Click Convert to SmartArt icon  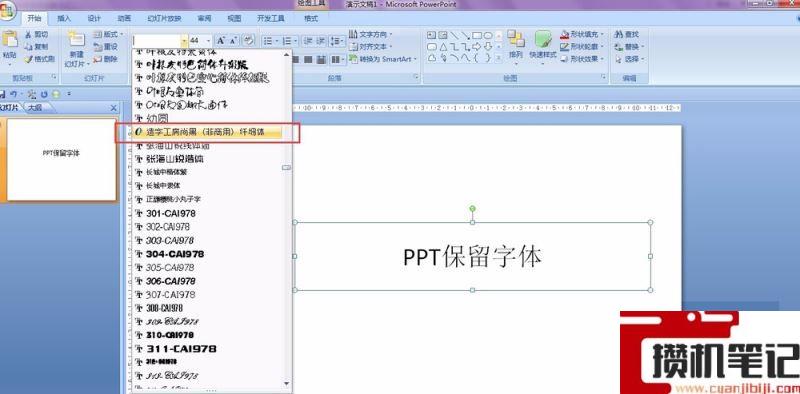[354, 59]
